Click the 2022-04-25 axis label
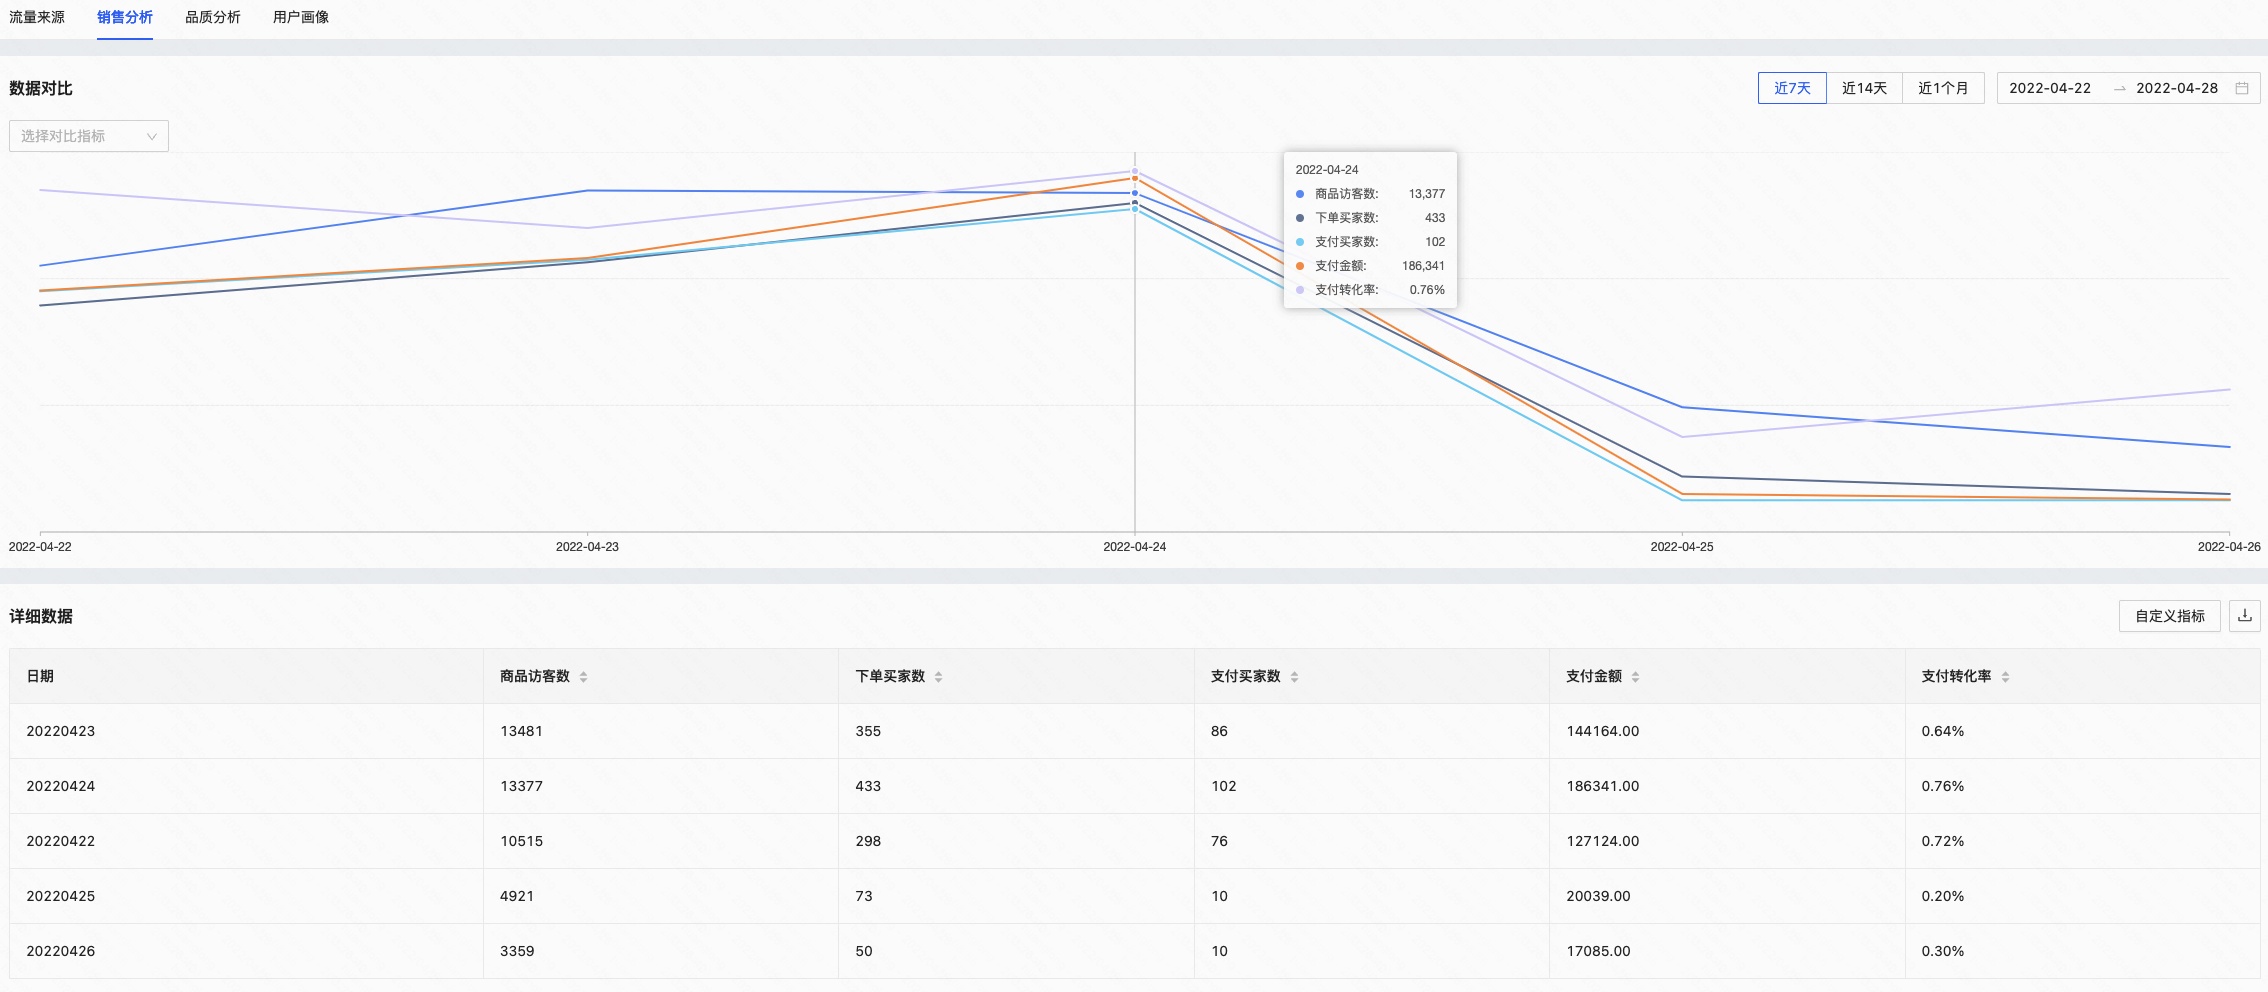The height and width of the screenshot is (992, 2268). [x=1682, y=547]
